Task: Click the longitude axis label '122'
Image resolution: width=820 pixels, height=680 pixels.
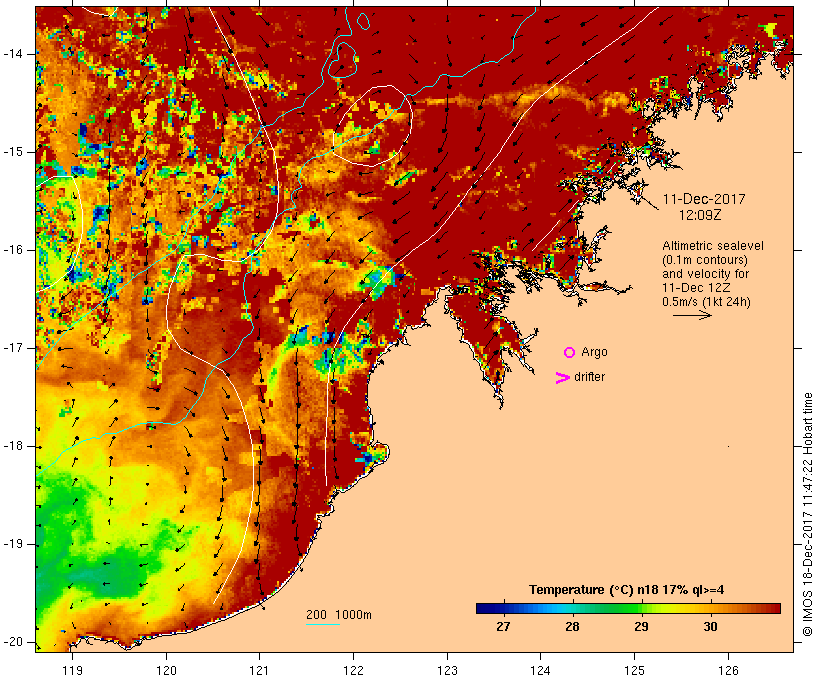Action: pos(354,670)
